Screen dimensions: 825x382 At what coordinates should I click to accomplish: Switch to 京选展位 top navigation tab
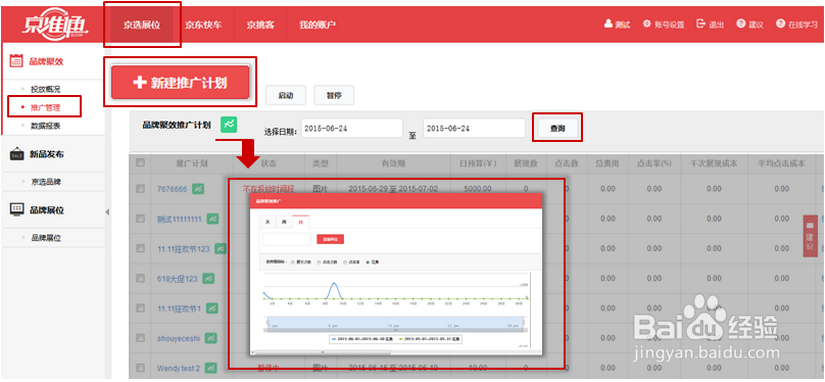[142, 24]
